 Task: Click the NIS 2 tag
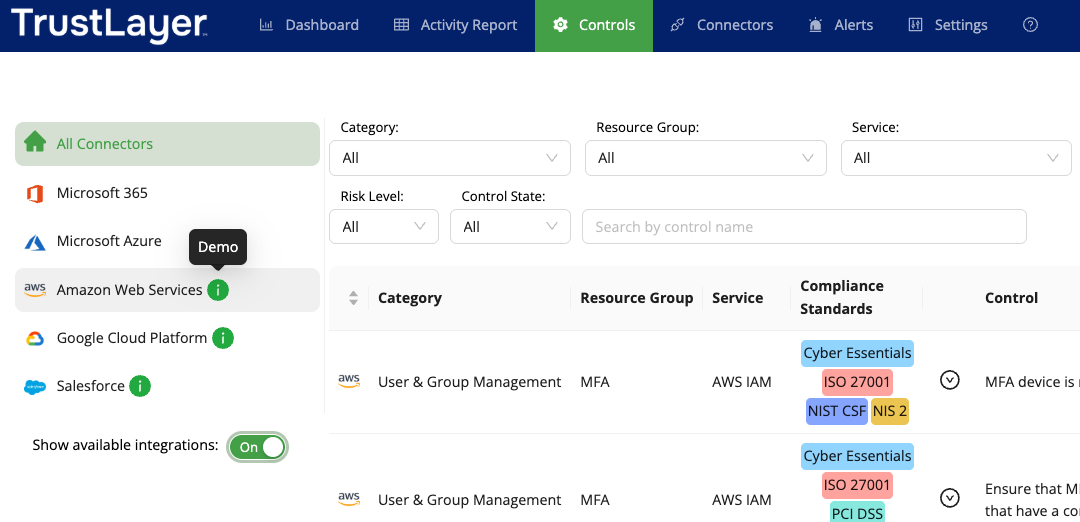point(890,411)
